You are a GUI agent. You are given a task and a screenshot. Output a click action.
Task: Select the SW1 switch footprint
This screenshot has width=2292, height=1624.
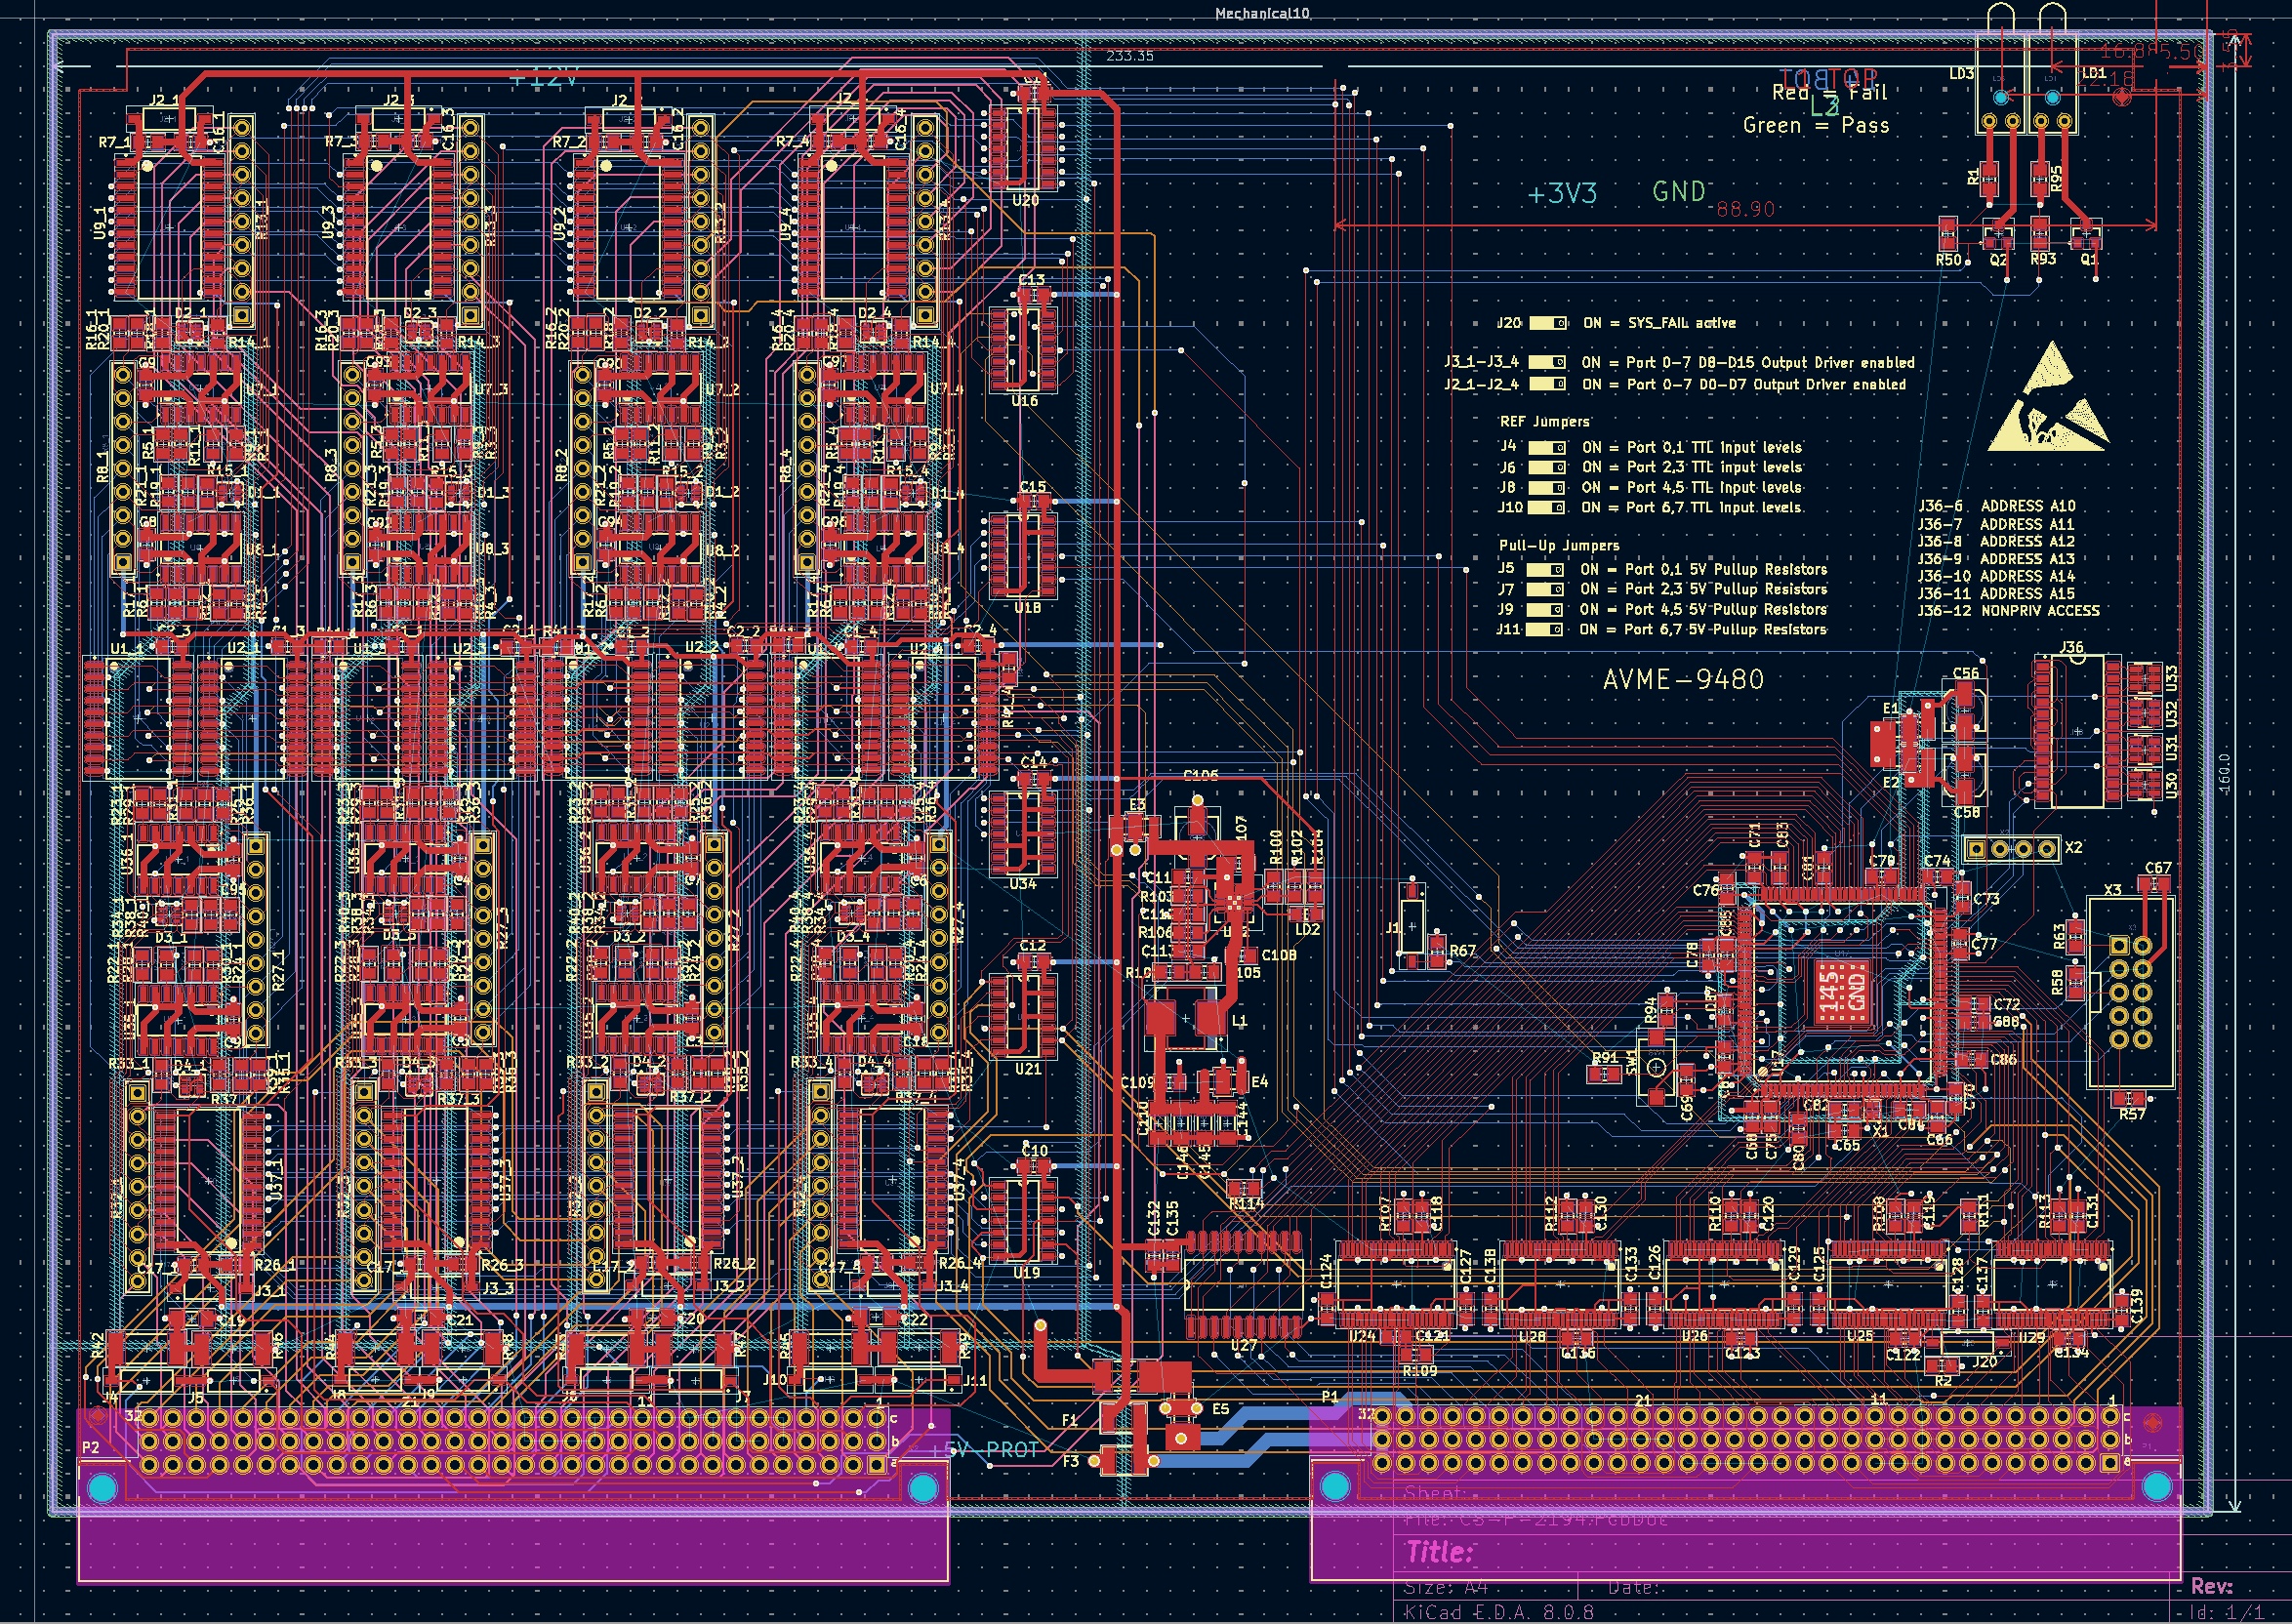point(1656,1067)
